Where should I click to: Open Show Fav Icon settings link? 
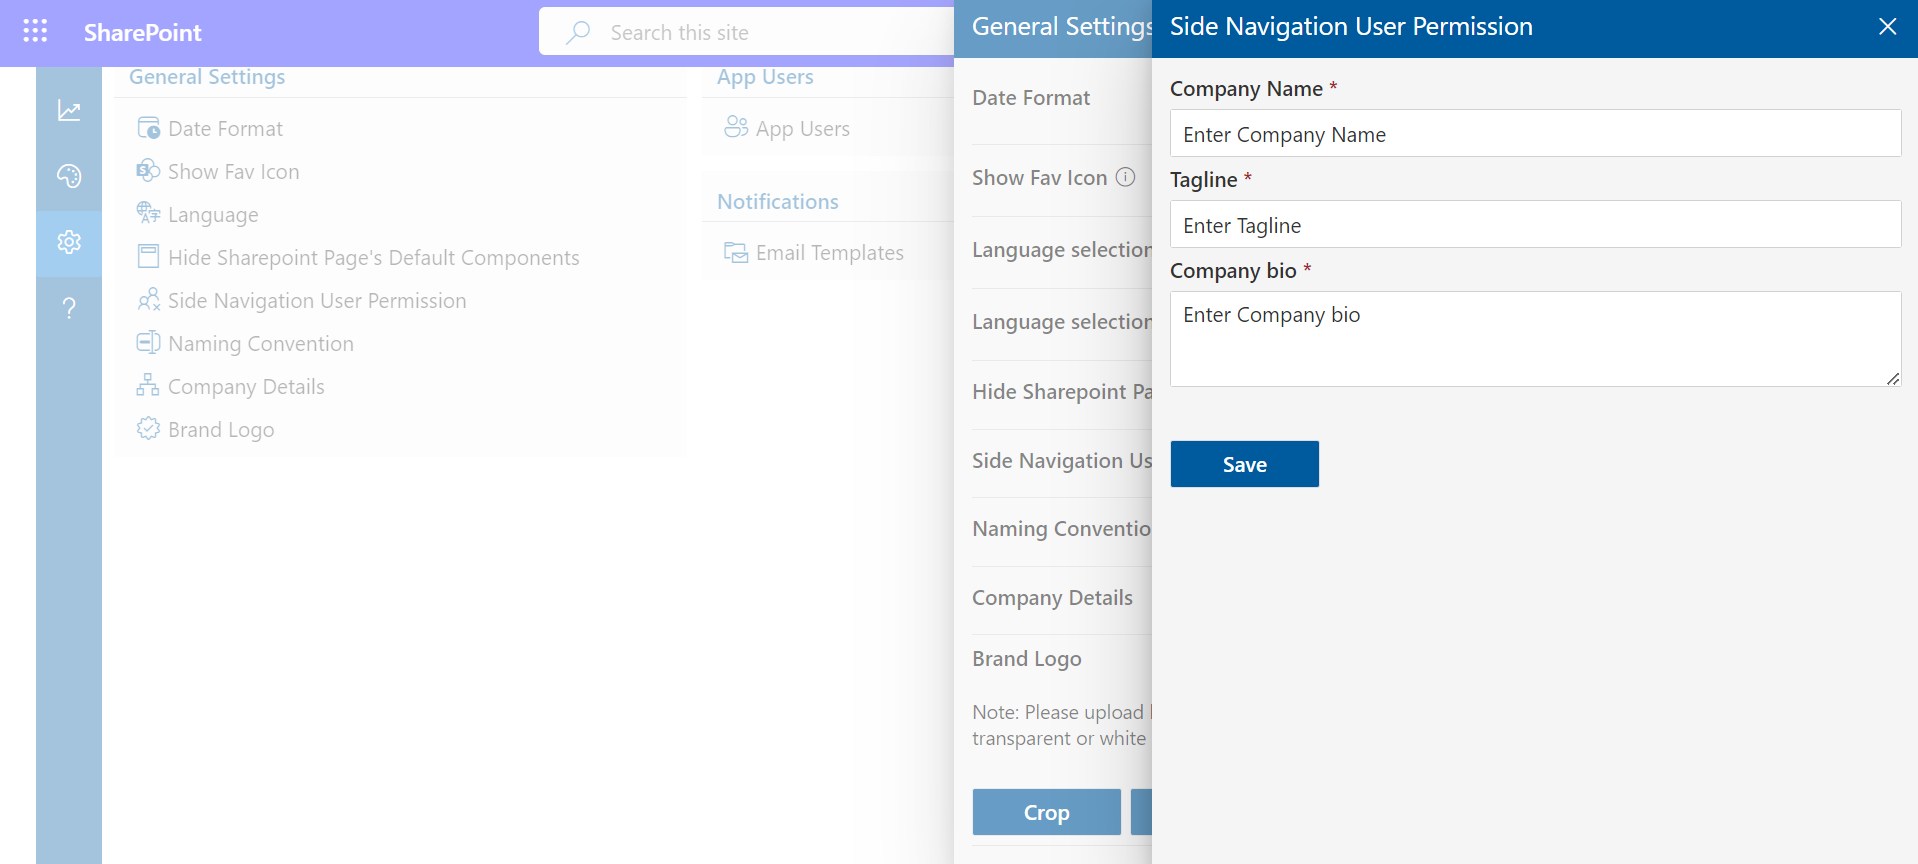point(233,172)
